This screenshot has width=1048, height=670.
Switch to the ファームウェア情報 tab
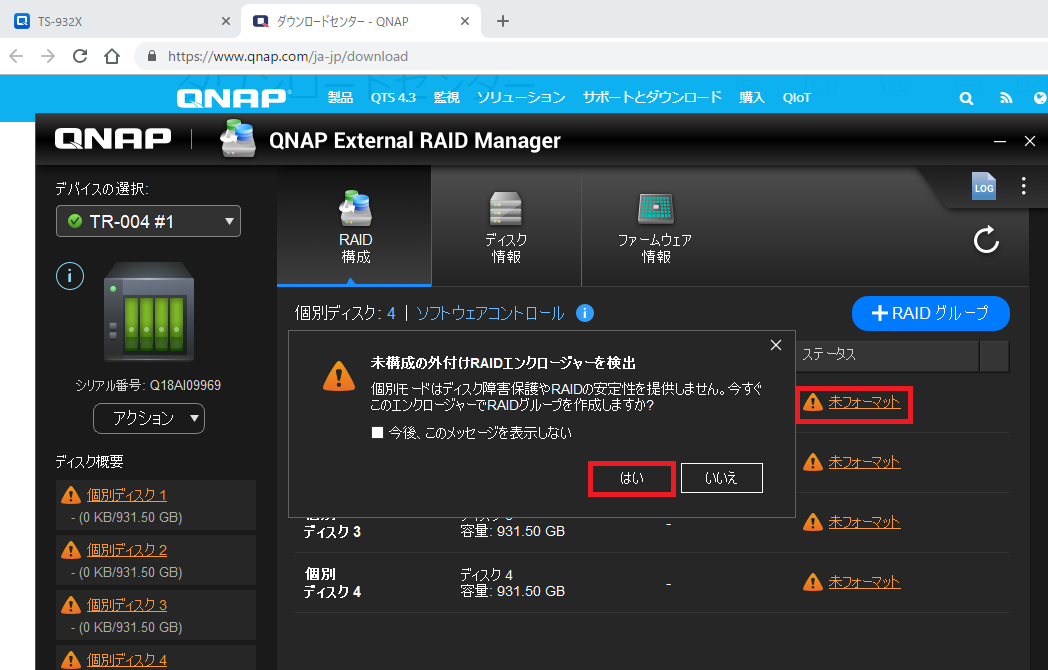(655, 227)
